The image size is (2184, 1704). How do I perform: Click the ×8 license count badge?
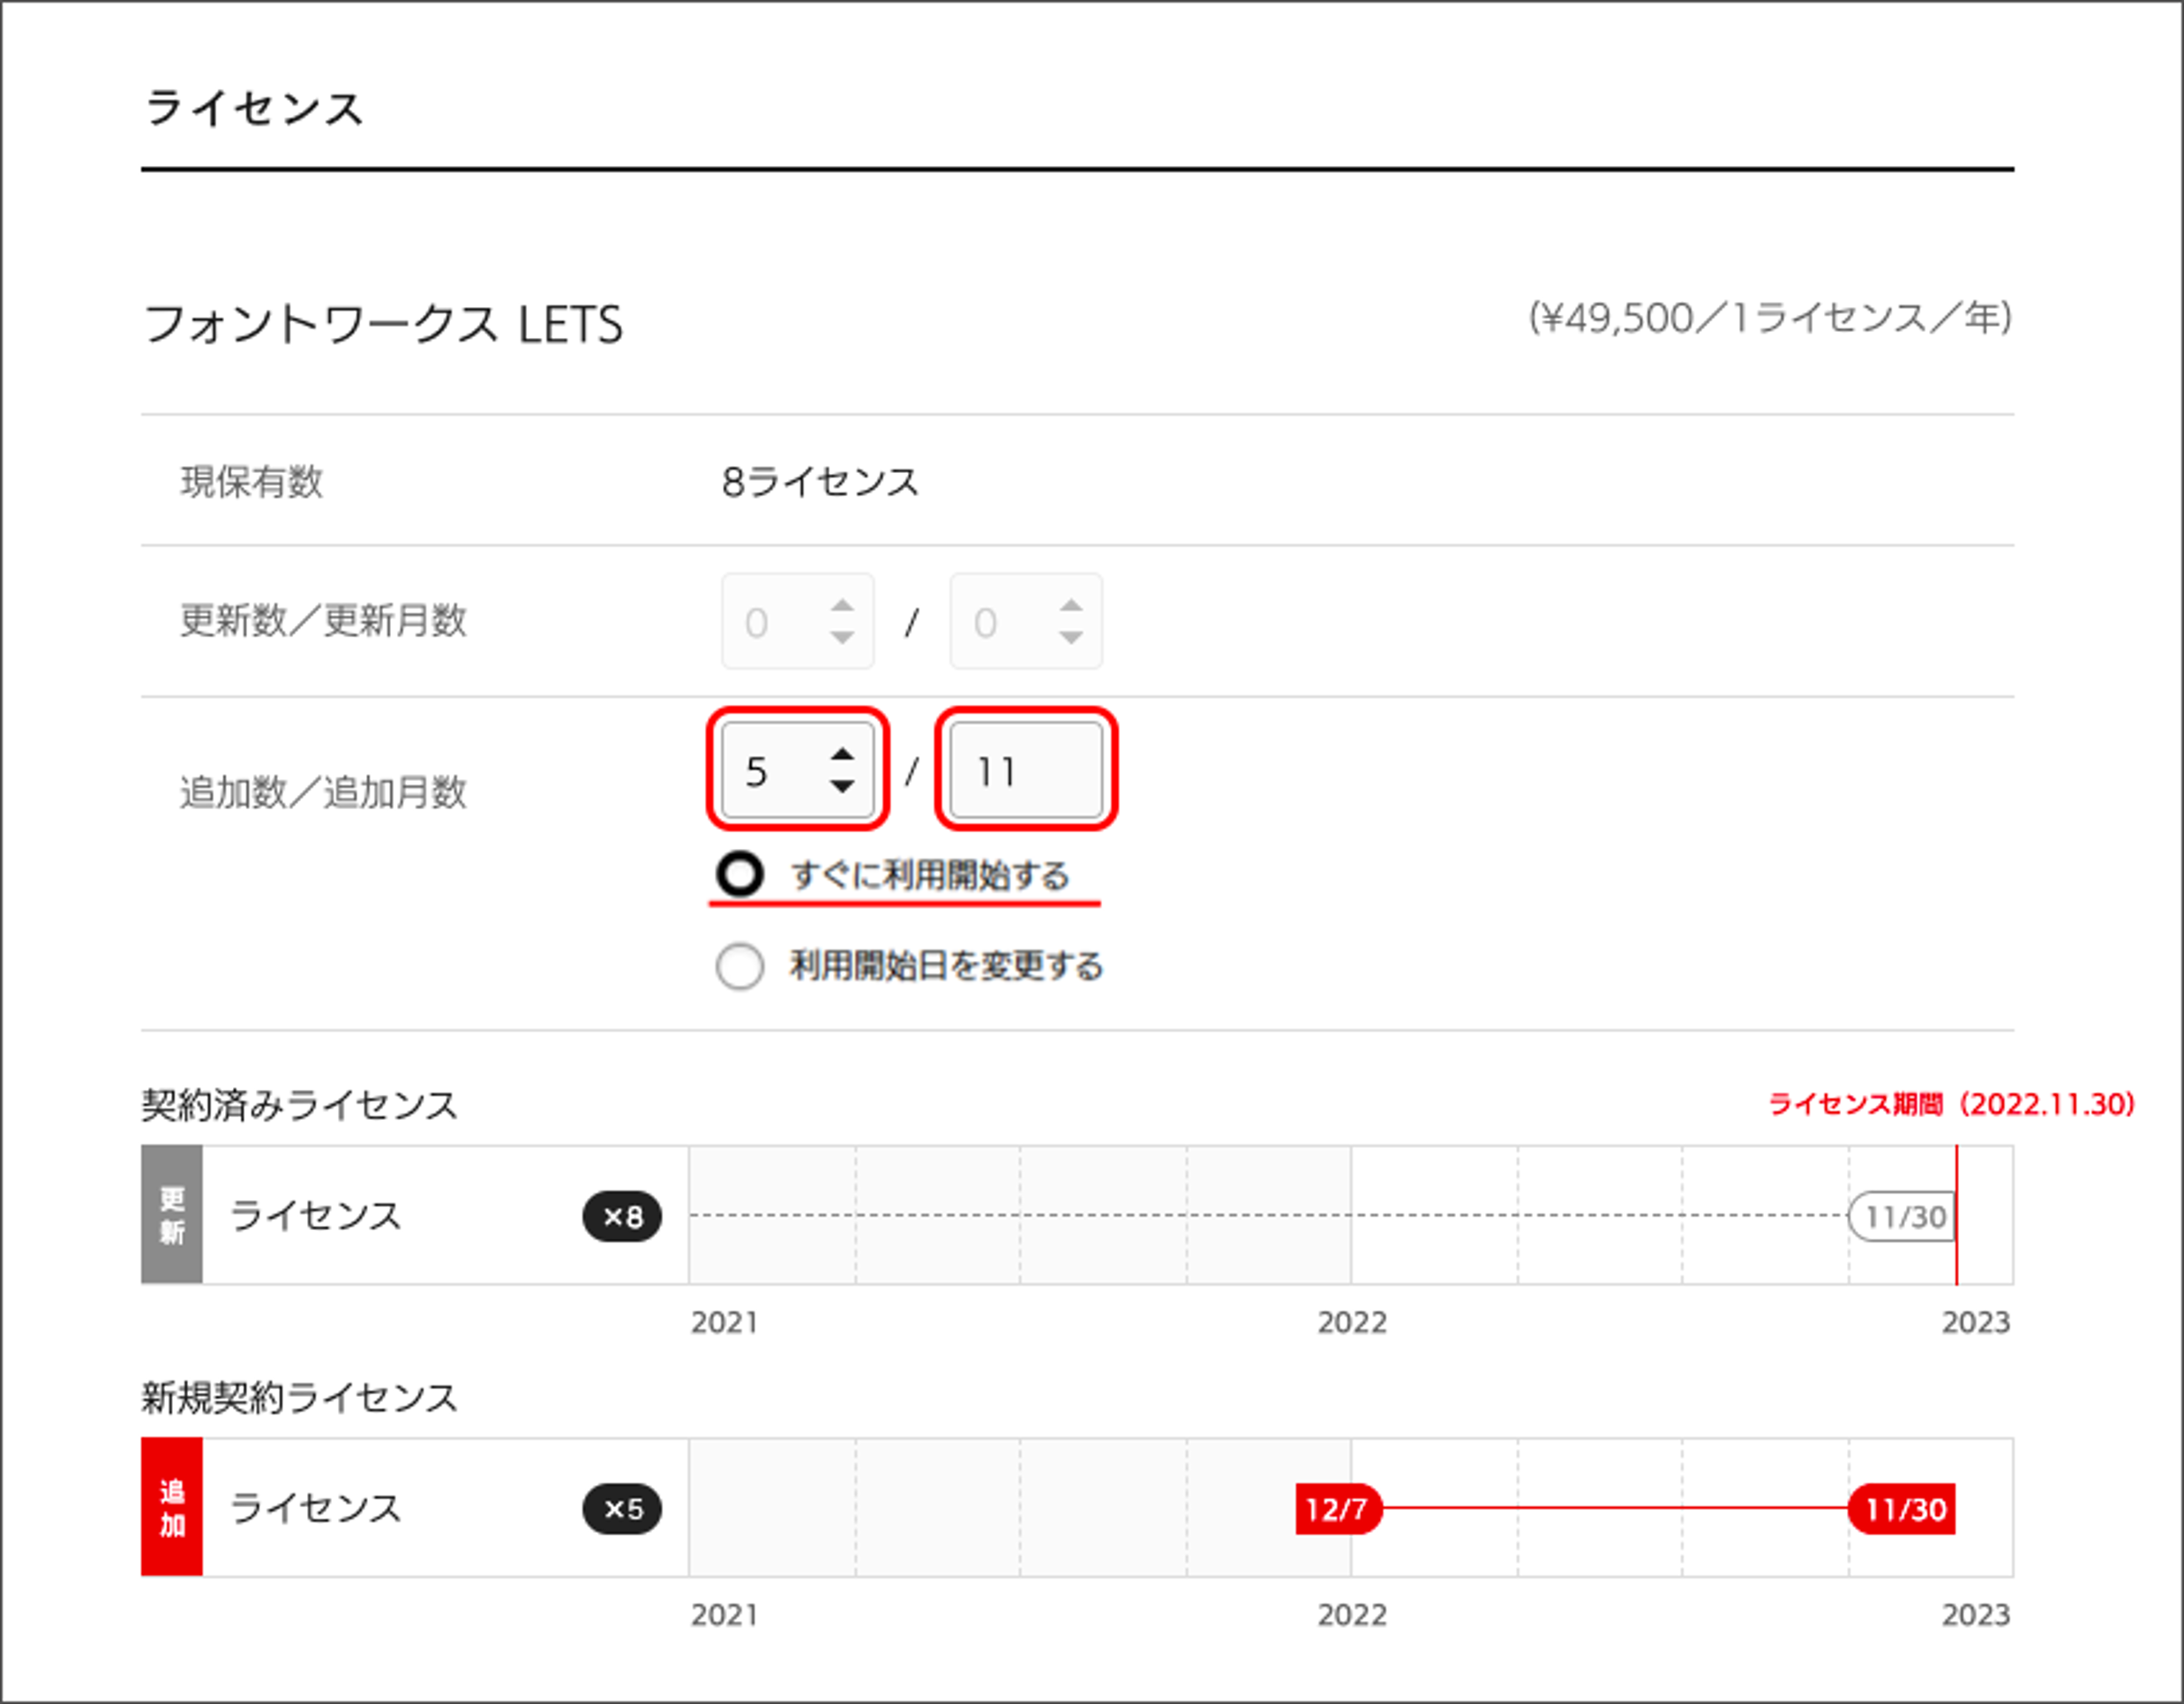622,1217
